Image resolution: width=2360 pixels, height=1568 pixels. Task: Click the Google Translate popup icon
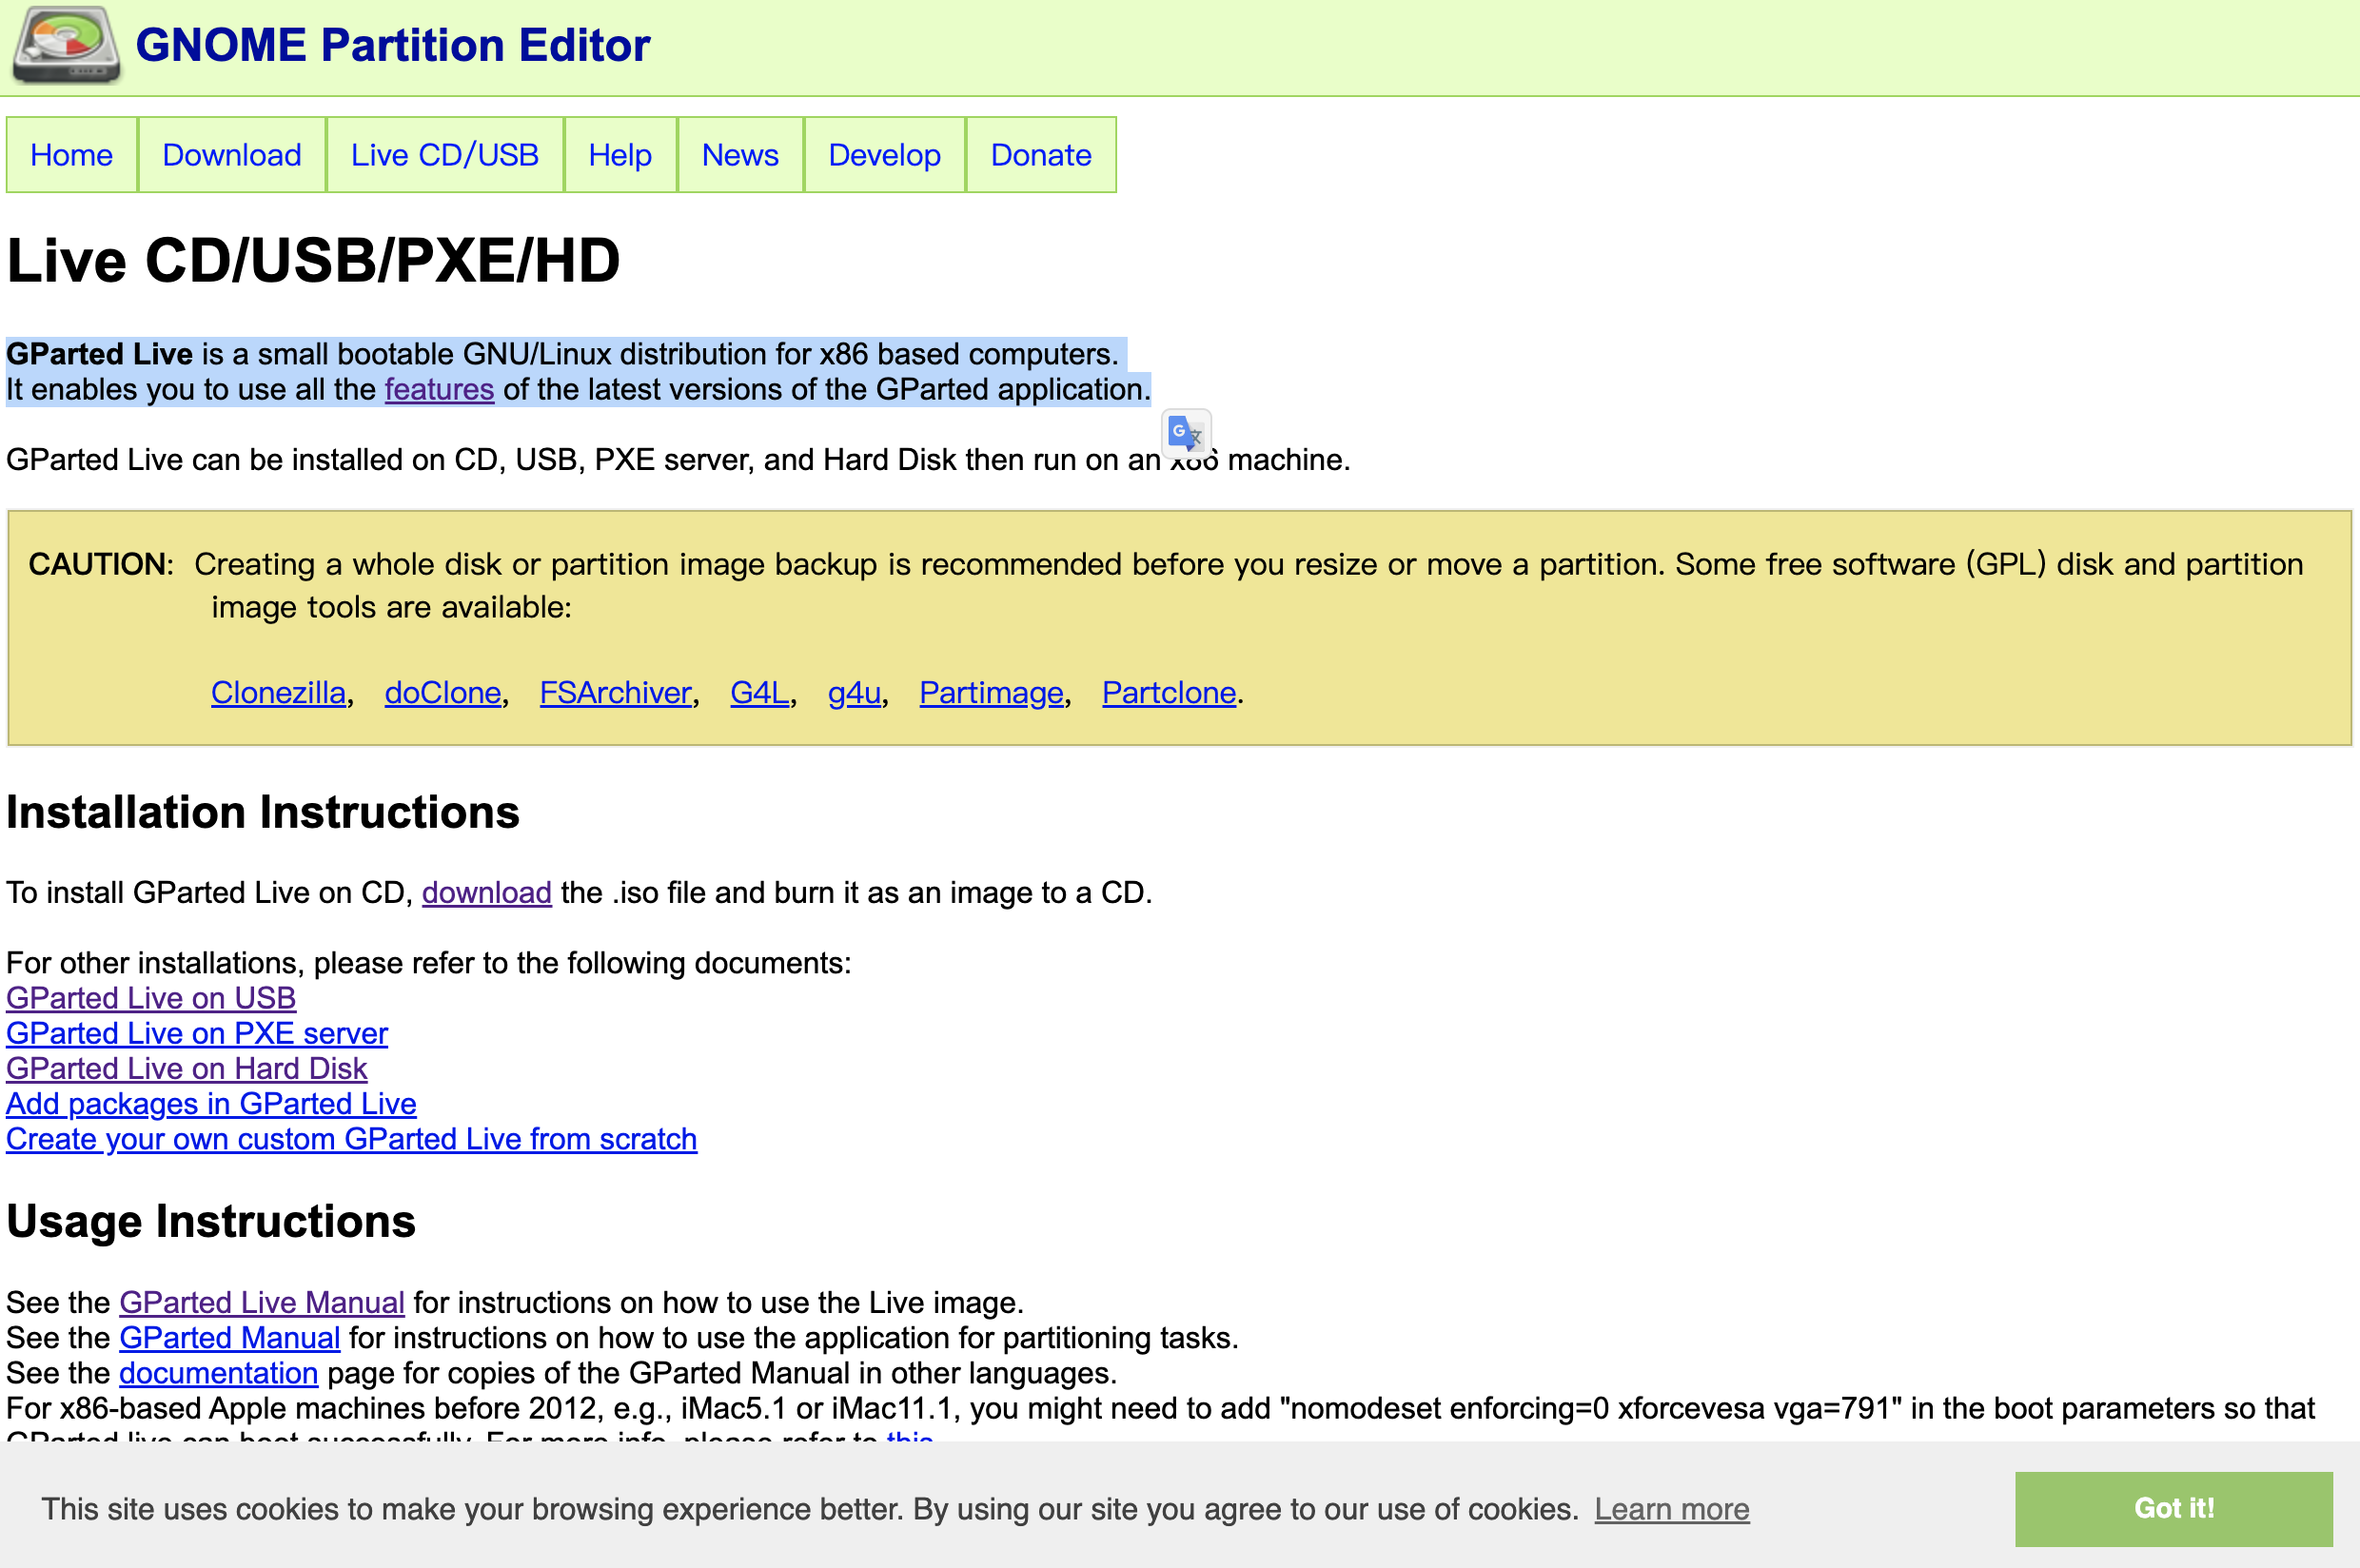(x=1186, y=434)
